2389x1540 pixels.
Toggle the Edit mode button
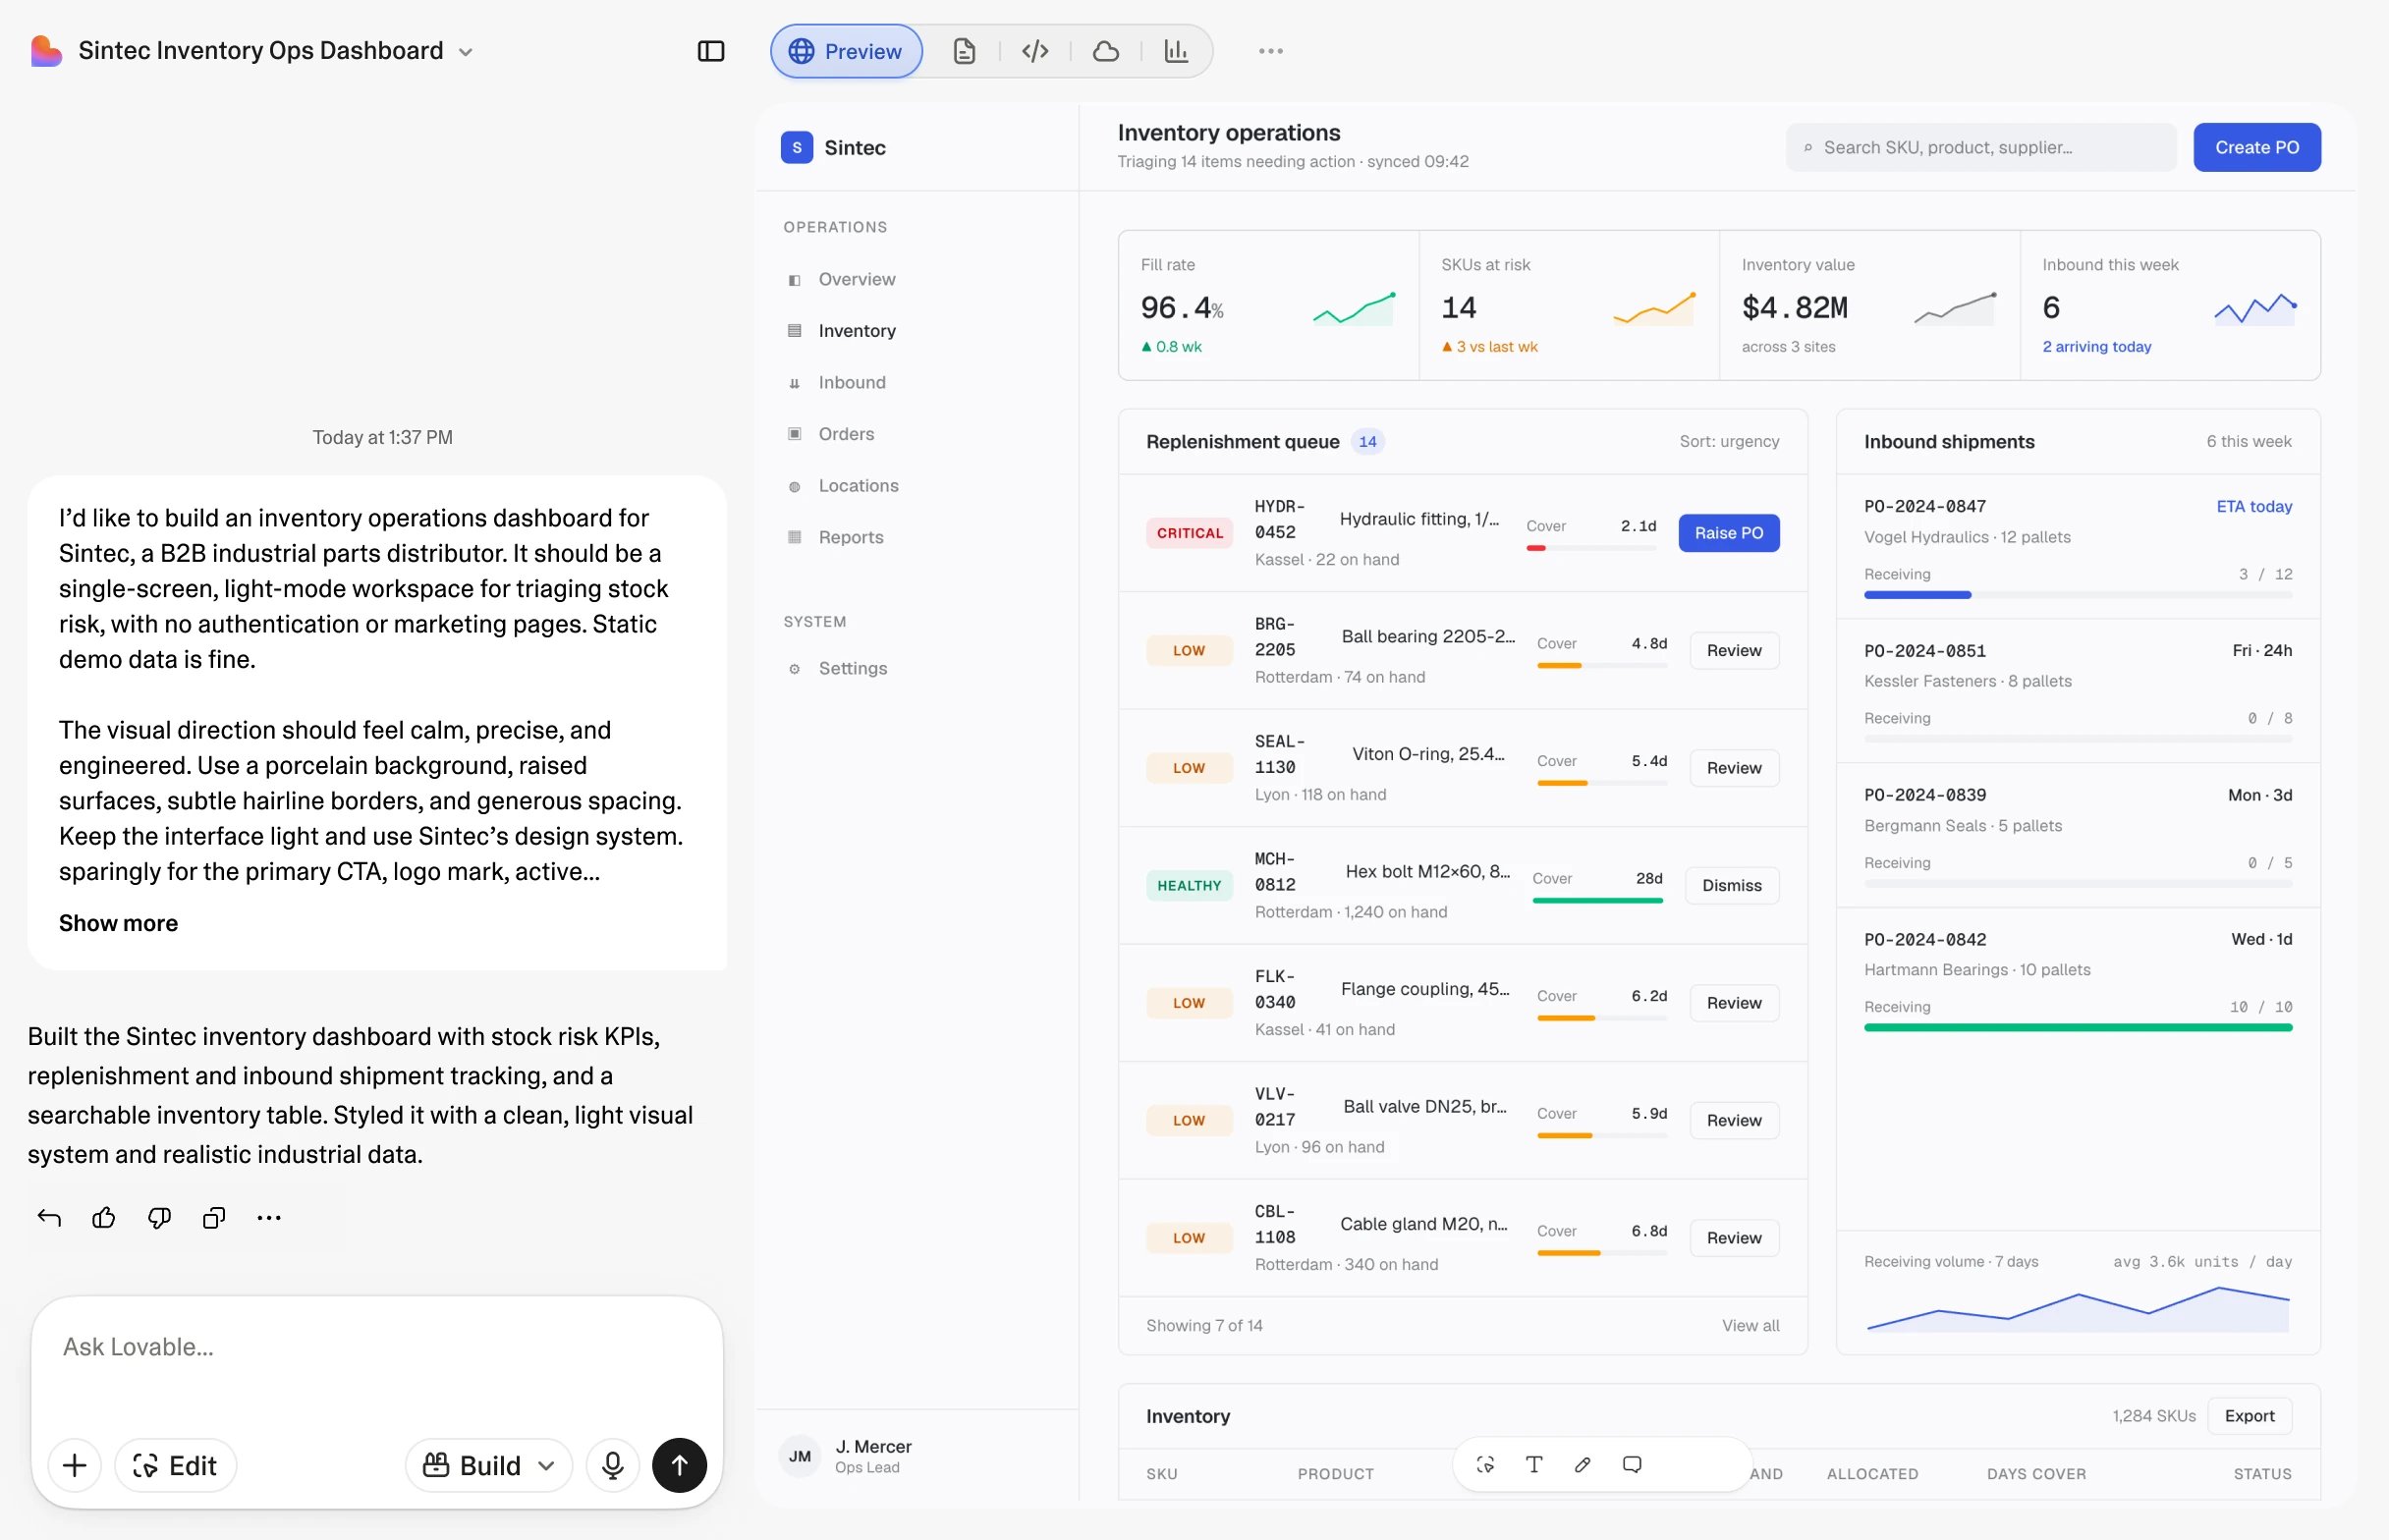coord(175,1465)
